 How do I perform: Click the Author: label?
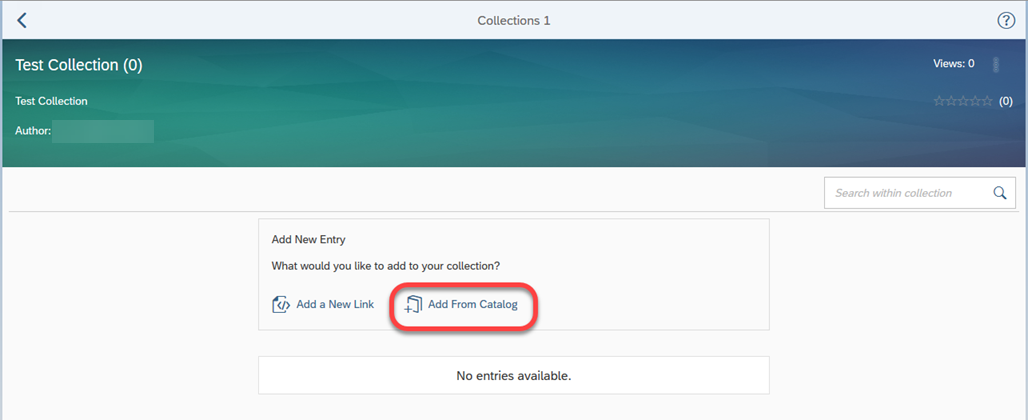pyautogui.click(x=33, y=131)
